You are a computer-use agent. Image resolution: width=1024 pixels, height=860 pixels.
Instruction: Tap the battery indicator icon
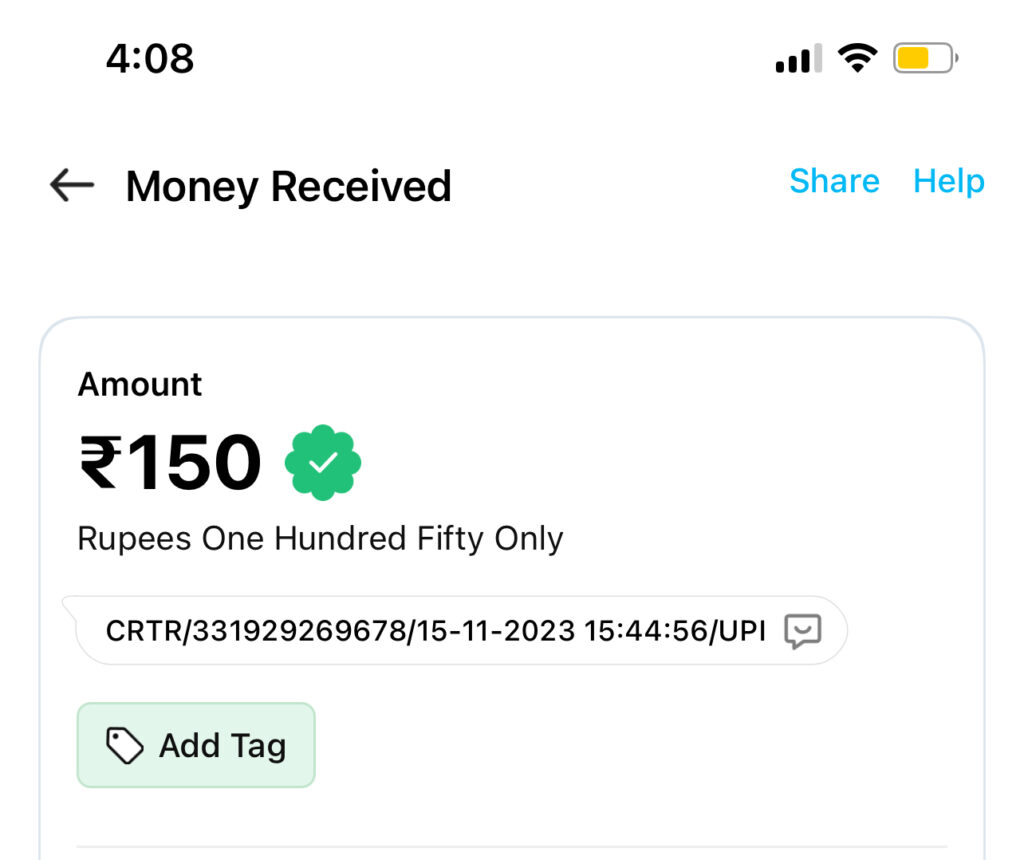[x=925, y=59]
